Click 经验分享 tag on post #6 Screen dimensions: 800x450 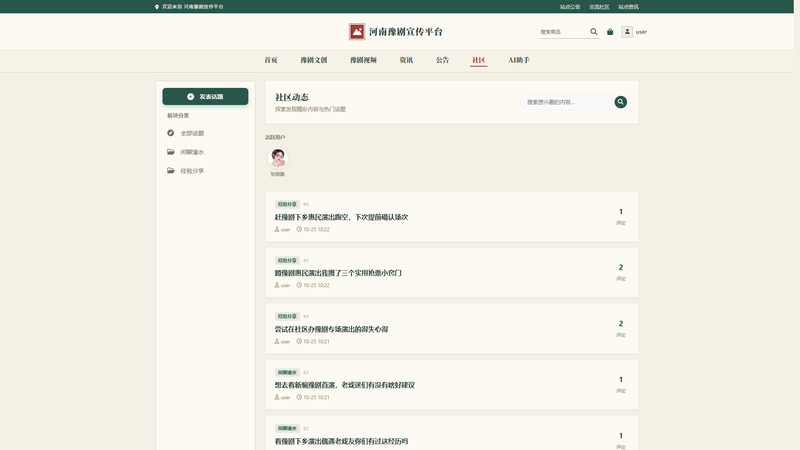pos(287,204)
